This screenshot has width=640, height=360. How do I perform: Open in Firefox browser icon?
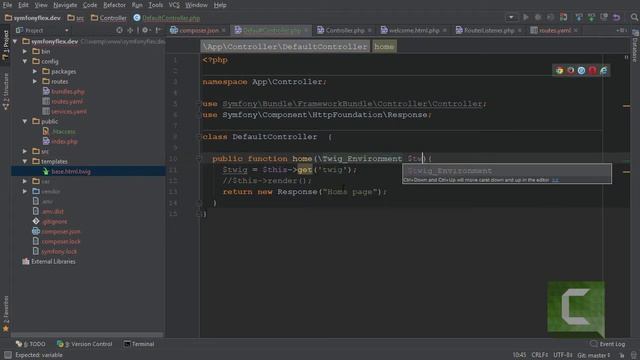570,71
